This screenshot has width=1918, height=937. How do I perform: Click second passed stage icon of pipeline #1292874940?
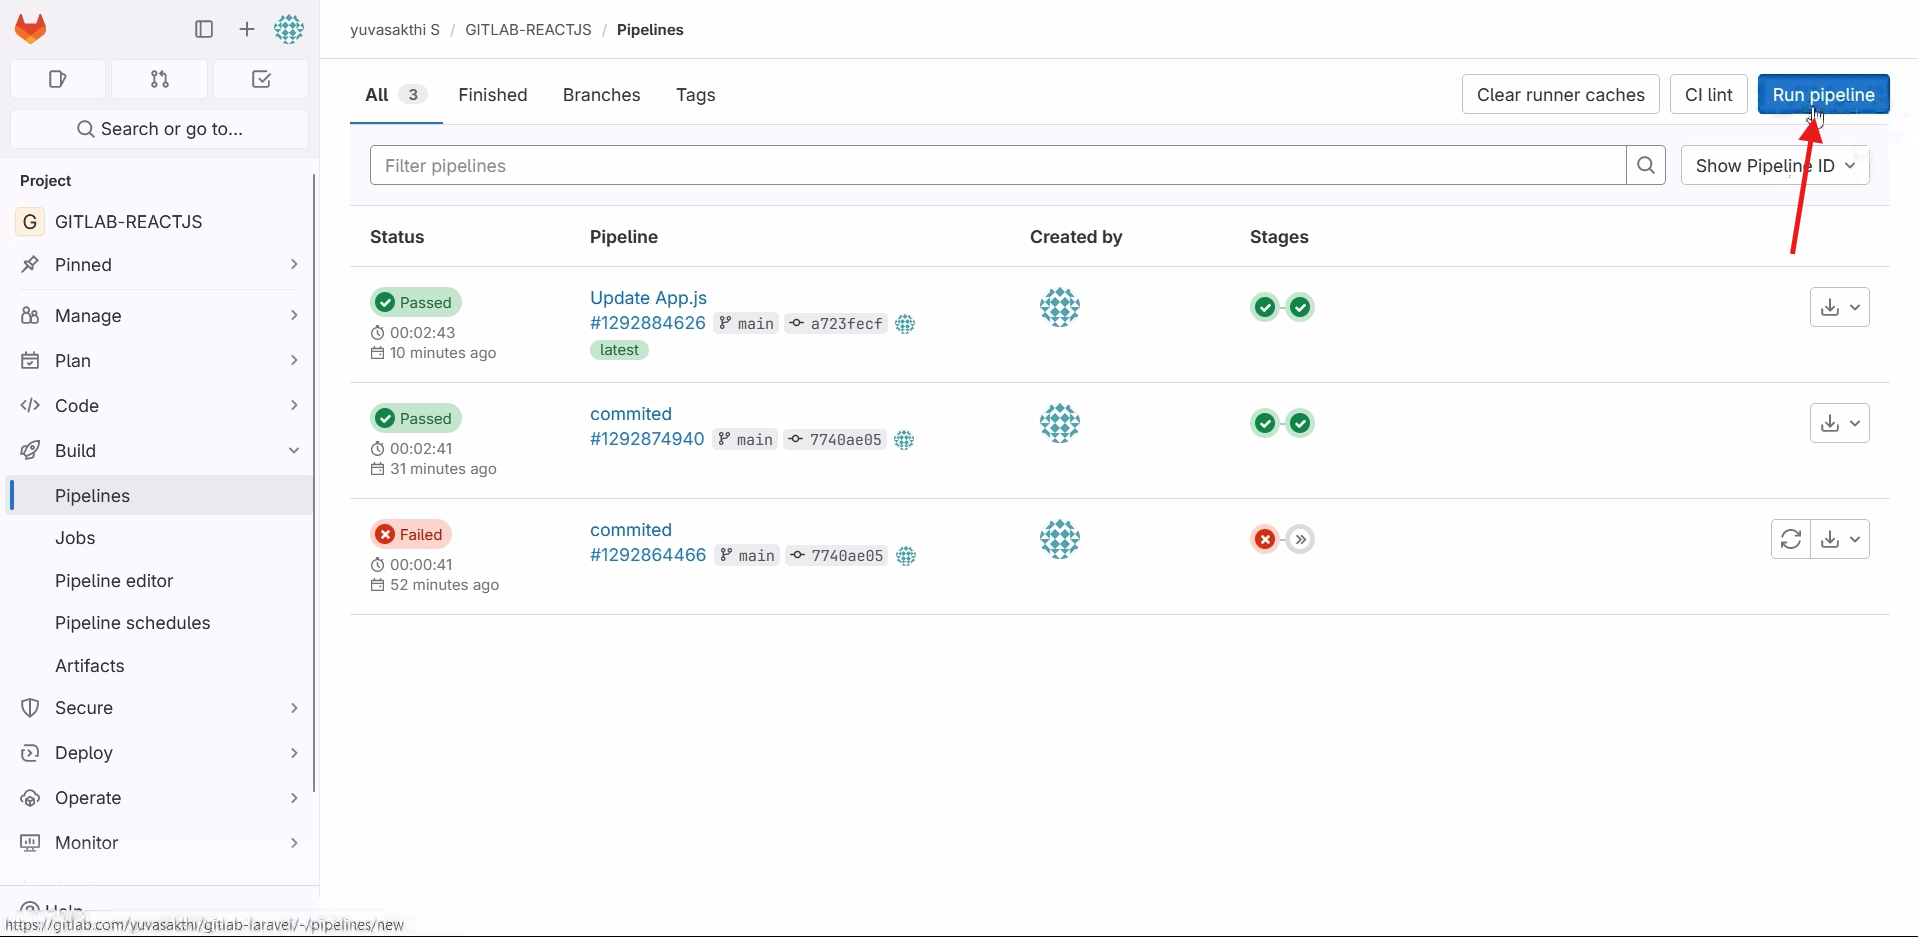click(1300, 423)
